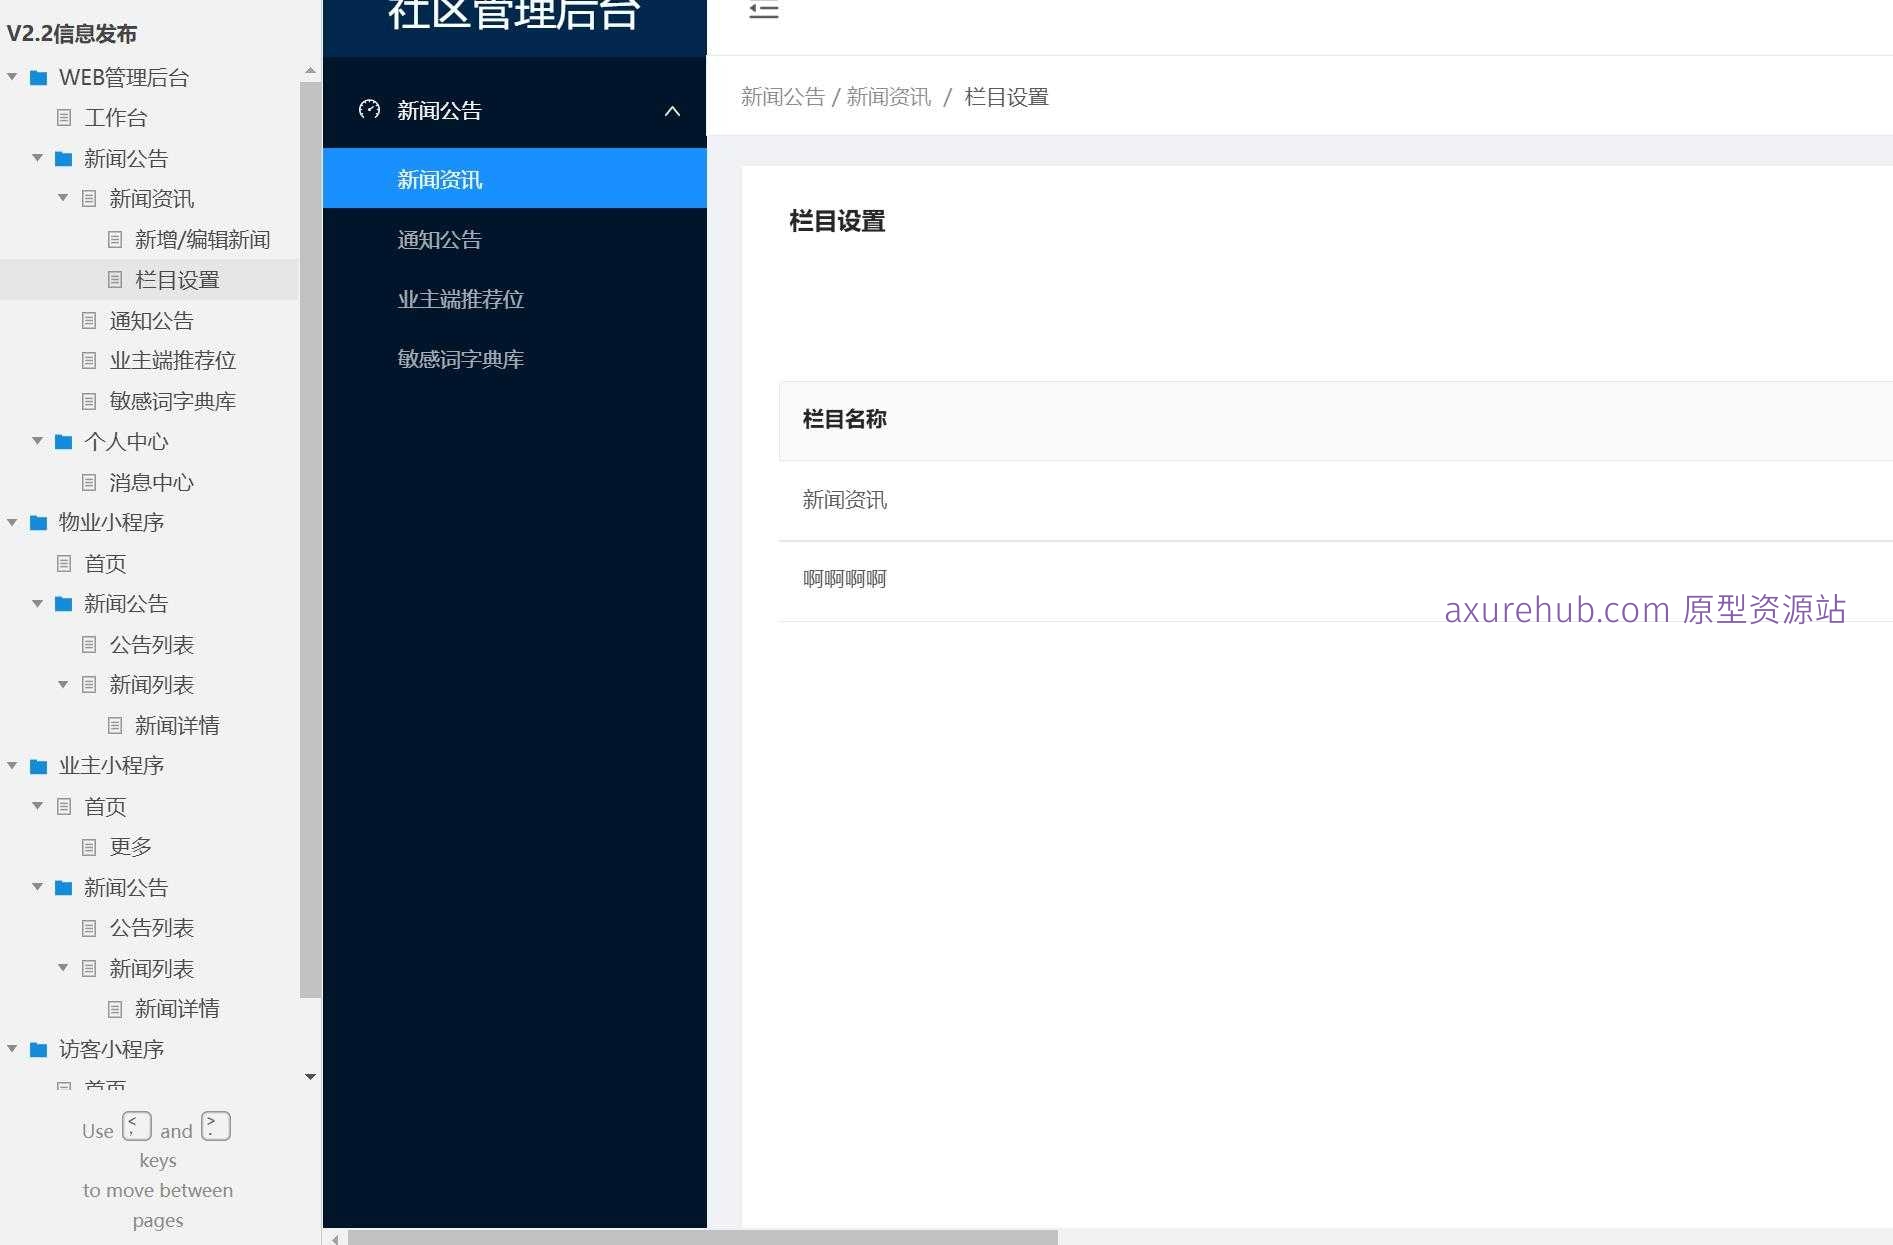Screen dimensions: 1893x1245
Task: Click the folder icon of 业主小程序
Action: (x=39, y=766)
